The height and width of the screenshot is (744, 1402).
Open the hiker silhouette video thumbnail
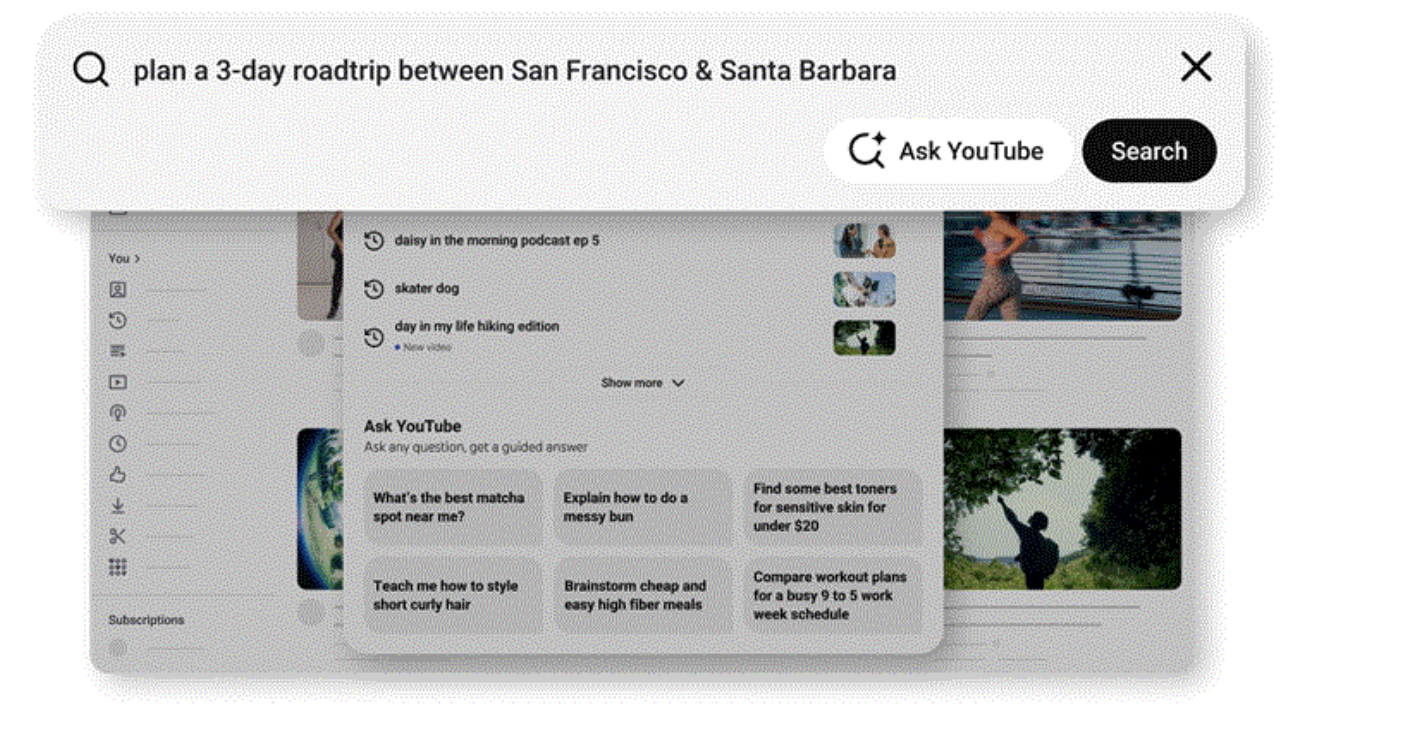(1062, 509)
